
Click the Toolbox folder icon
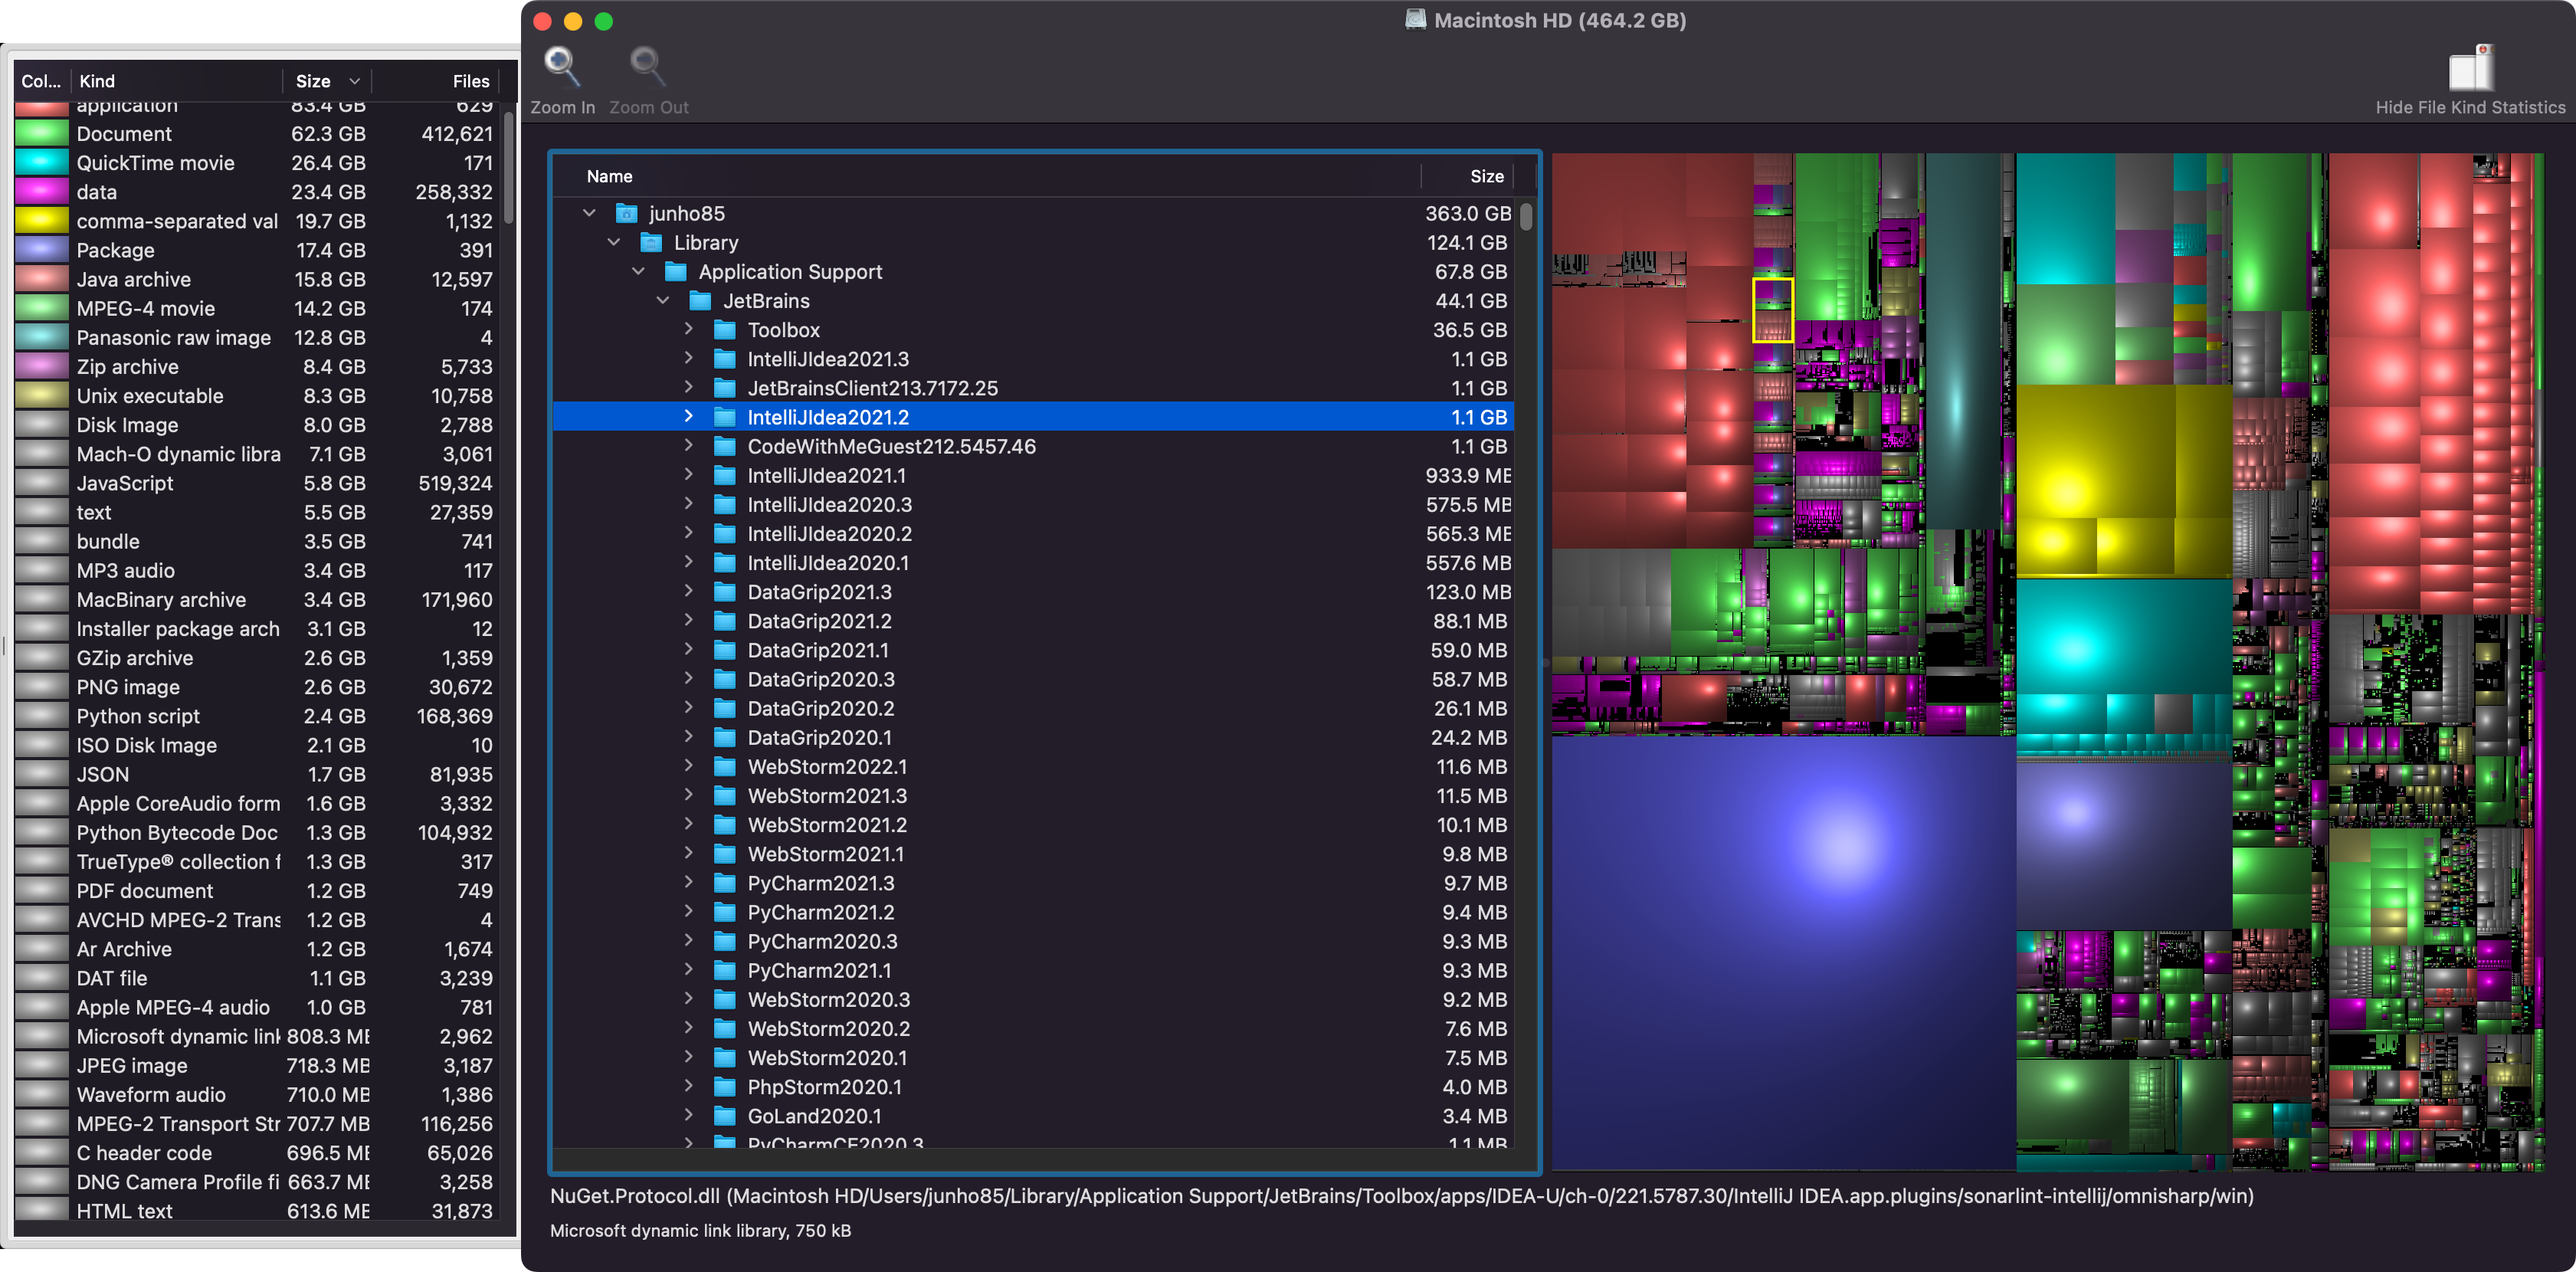click(x=725, y=330)
